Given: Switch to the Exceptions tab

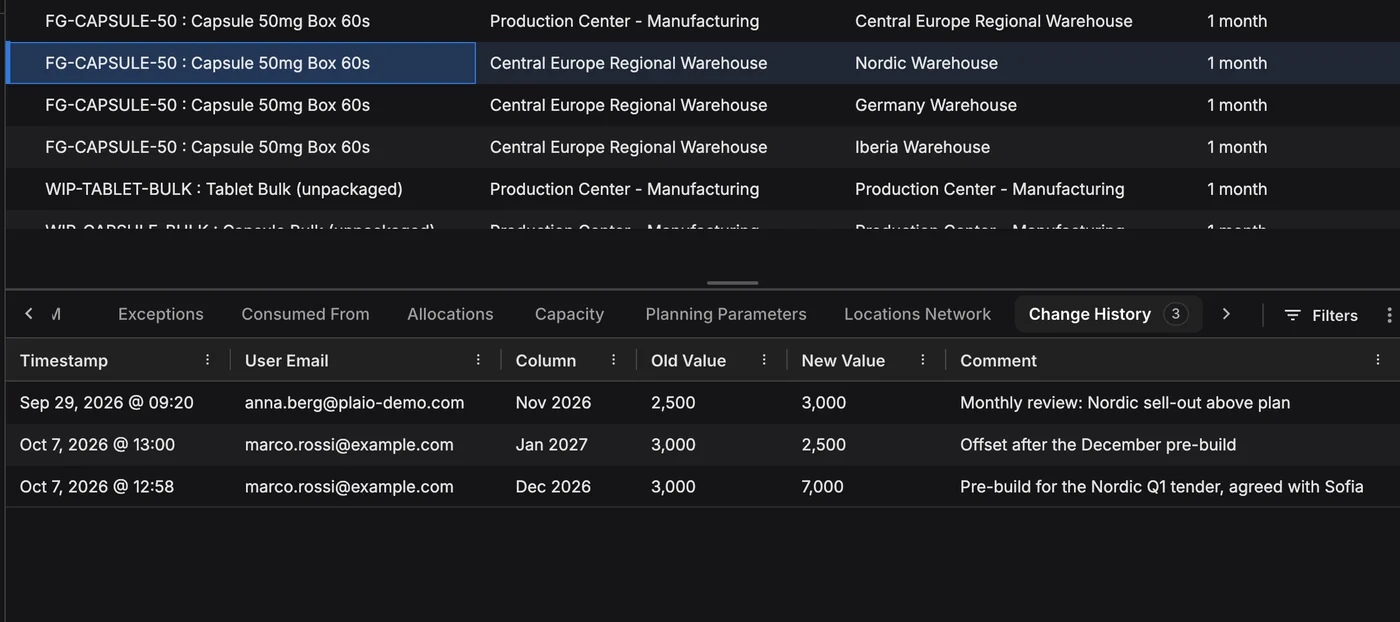Looking at the screenshot, I should pyautogui.click(x=161, y=314).
